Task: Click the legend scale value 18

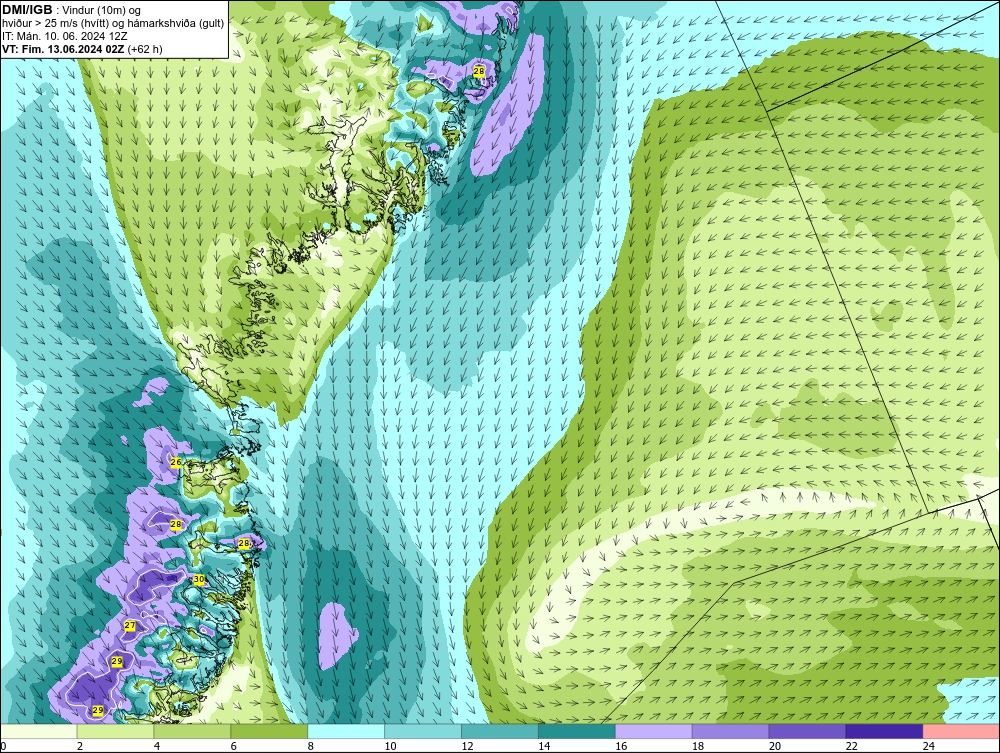Action: 698,746
